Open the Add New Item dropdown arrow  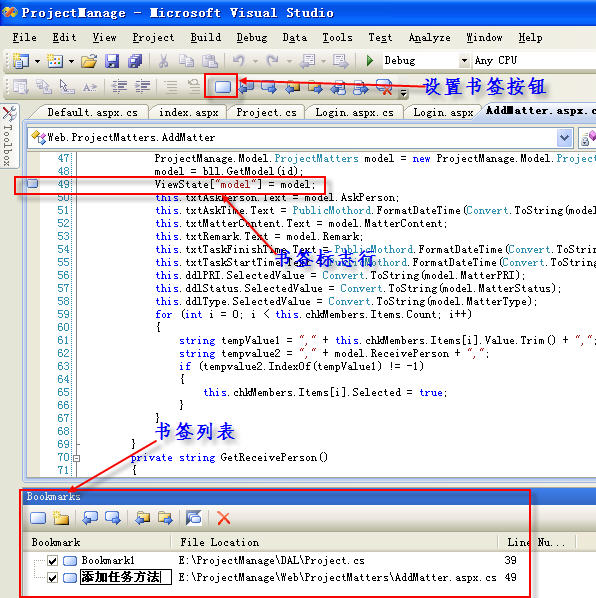(x=71, y=61)
